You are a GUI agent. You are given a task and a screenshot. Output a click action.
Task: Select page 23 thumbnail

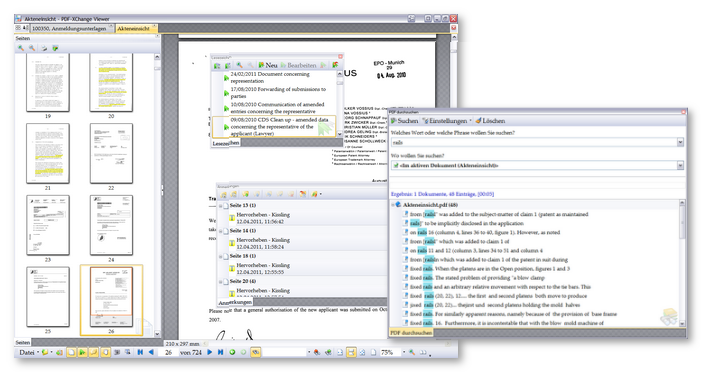click(48, 225)
